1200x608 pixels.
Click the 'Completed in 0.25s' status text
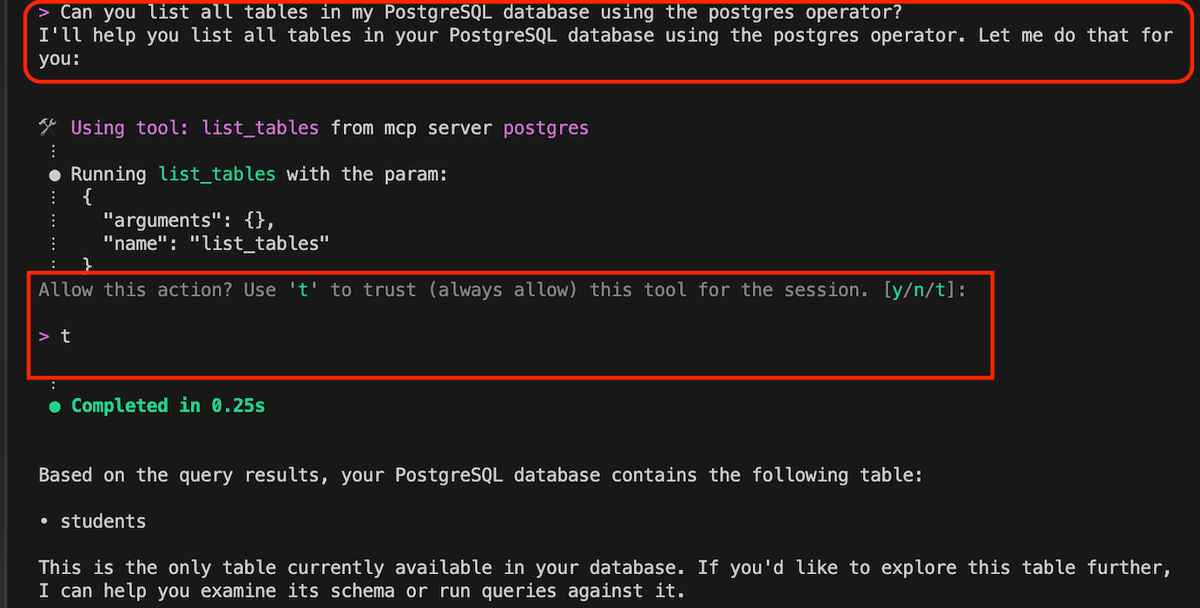168,406
